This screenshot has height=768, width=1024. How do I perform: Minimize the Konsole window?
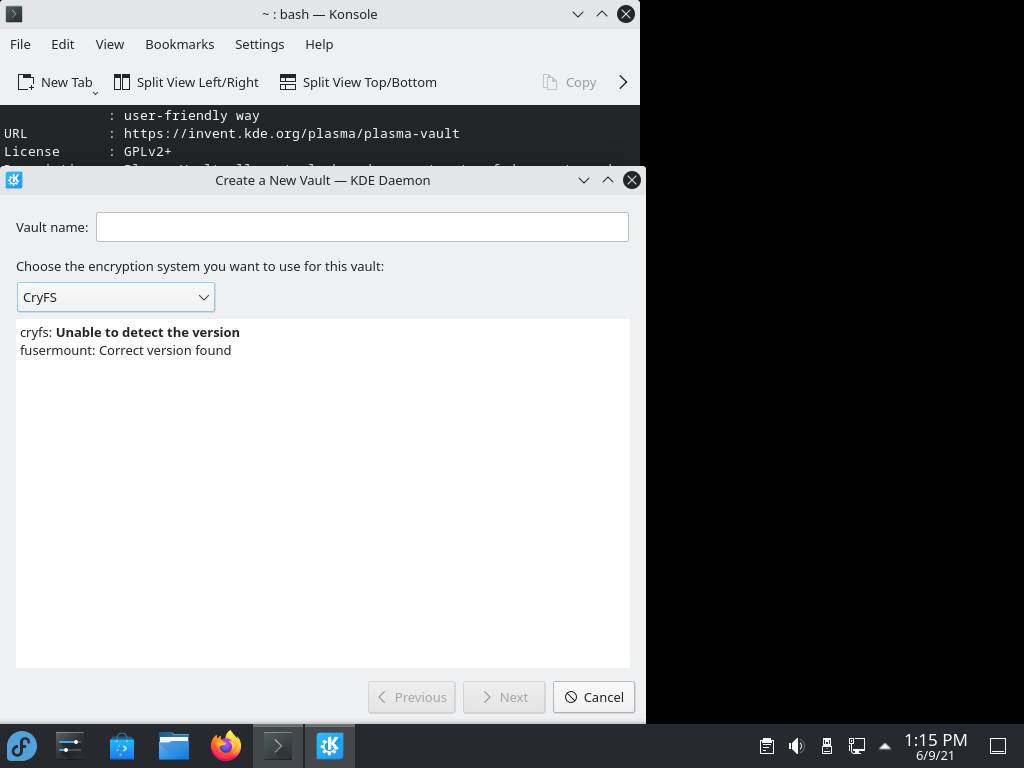[x=578, y=14]
